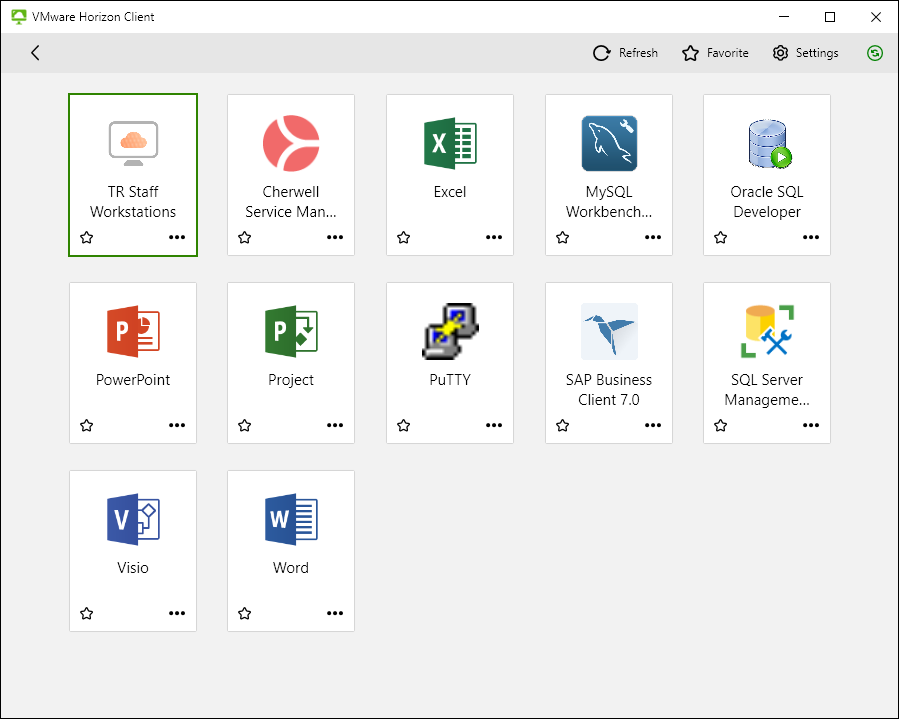Image resolution: width=899 pixels, height=719 pixels.
Task: Click the green sync status icon in the toolbar
Action: click(x=875, y=53)
